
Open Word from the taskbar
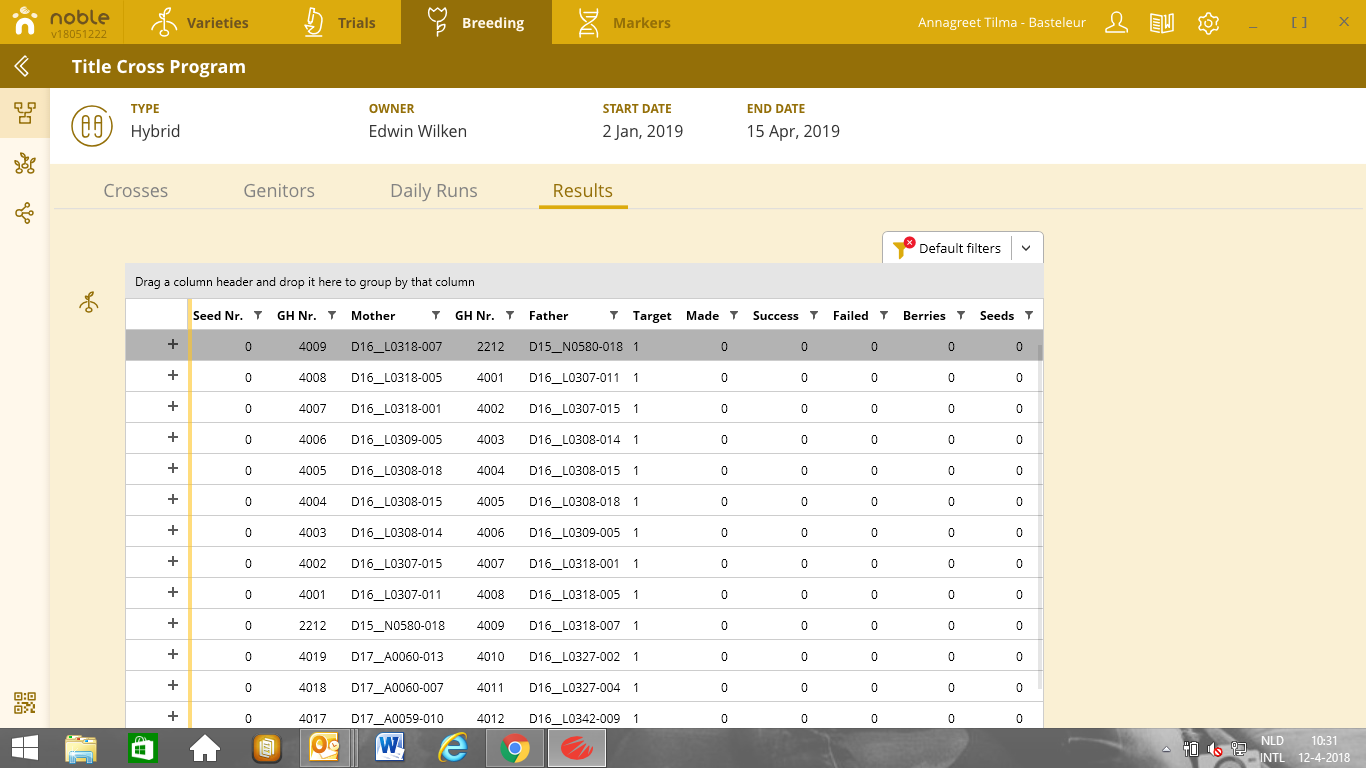point(389,748)
